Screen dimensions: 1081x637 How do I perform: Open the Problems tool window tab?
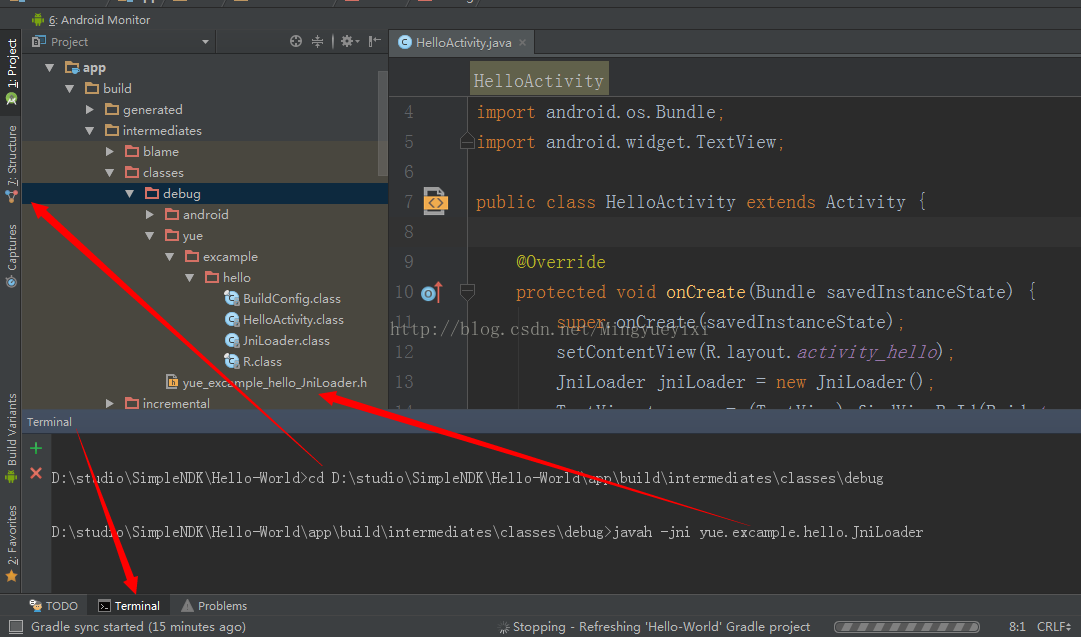point(214,606)
